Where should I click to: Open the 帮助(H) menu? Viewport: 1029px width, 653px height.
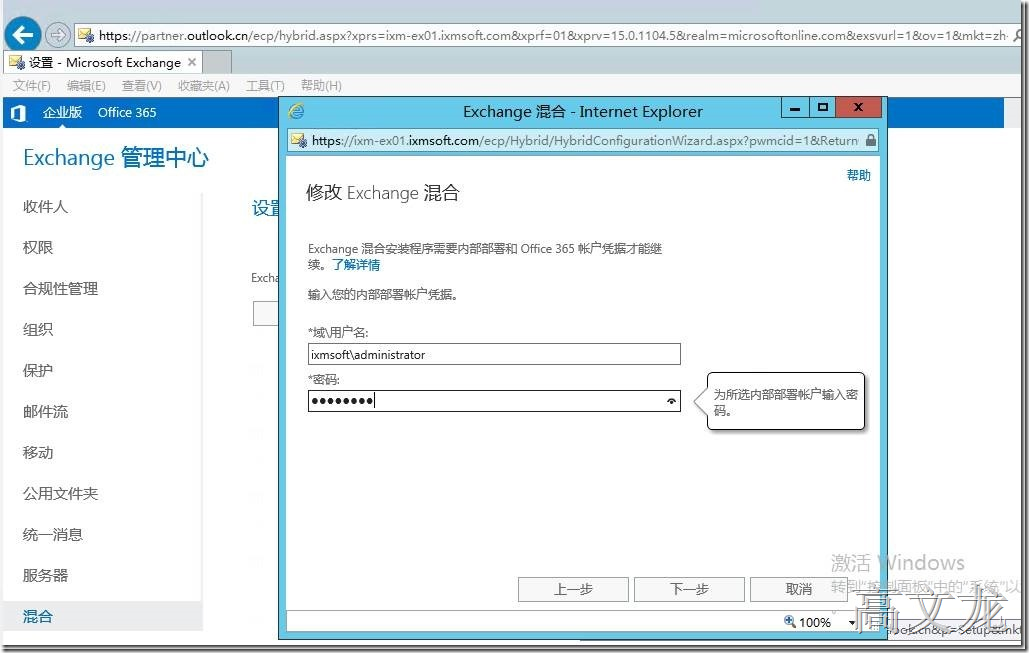point(321,86)
